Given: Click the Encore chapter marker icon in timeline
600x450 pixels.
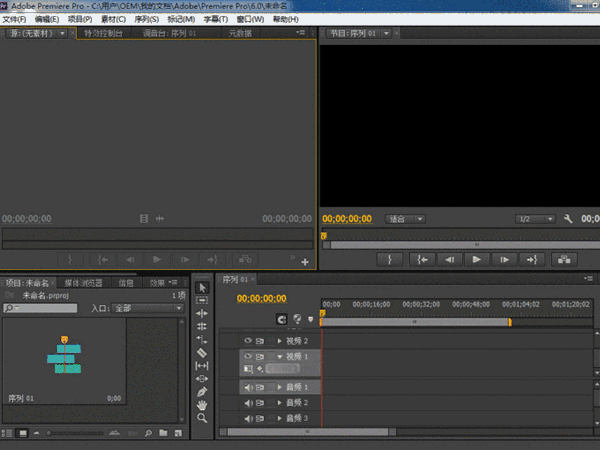Looking at the screenshot, I should click(x=297, y=319).
